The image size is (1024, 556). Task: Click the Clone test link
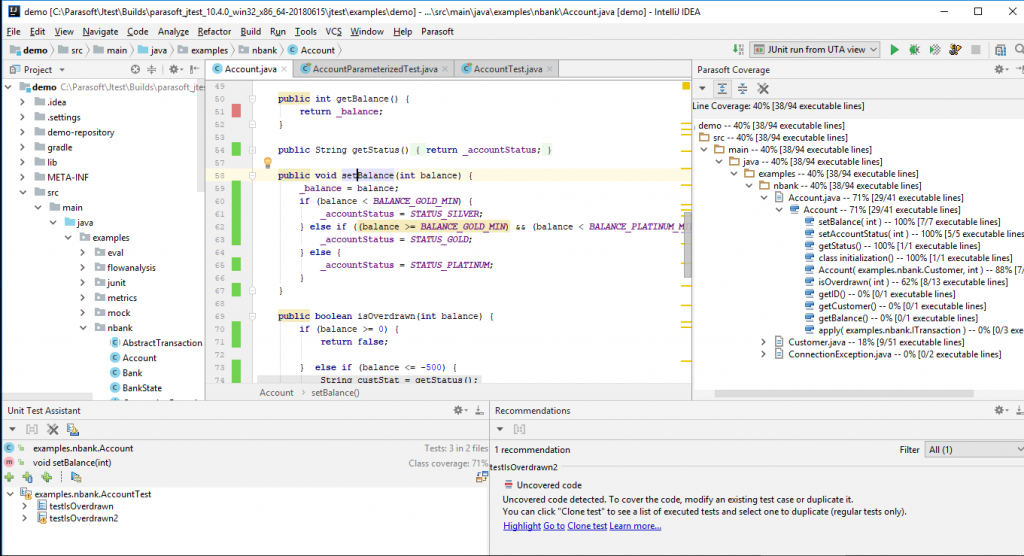click(587, 526)
